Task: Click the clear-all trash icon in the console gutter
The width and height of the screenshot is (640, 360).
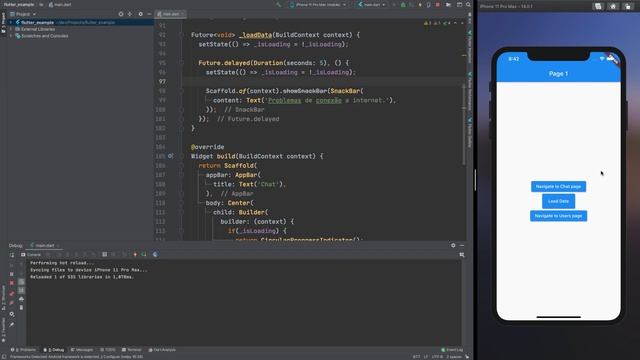Action: [21, 307]
